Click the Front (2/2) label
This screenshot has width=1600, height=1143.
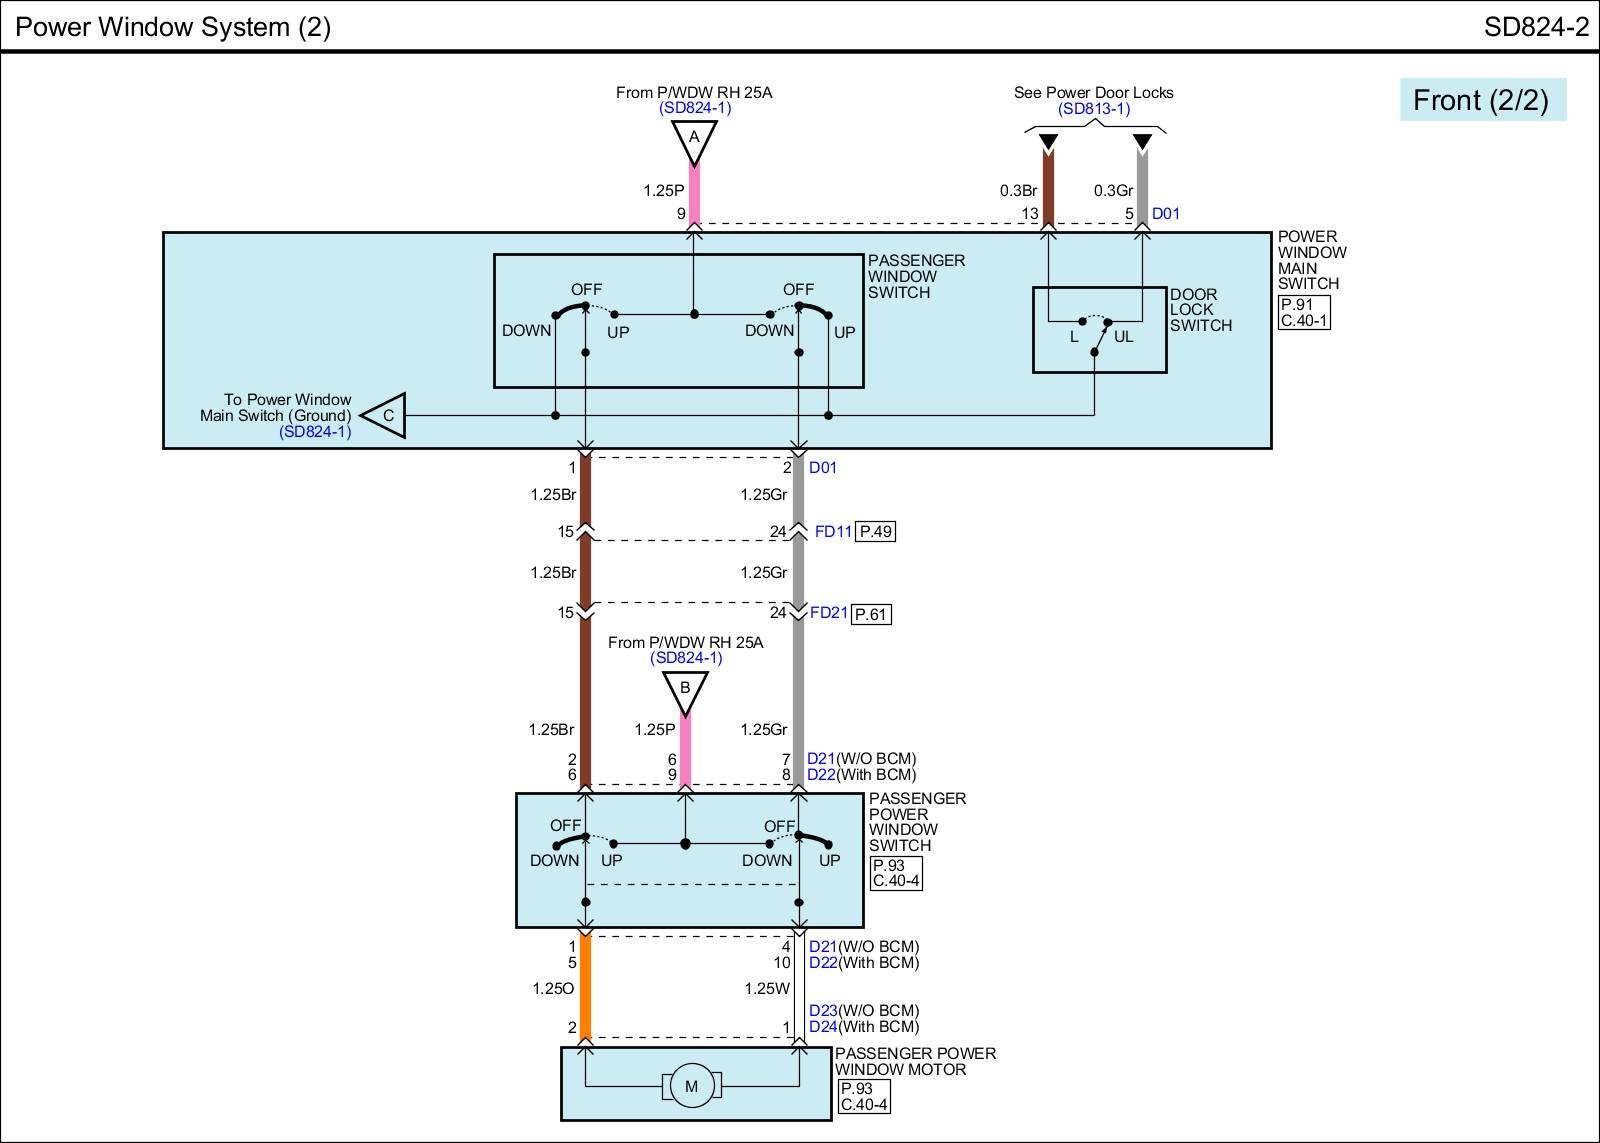(x=1481, y=100)
